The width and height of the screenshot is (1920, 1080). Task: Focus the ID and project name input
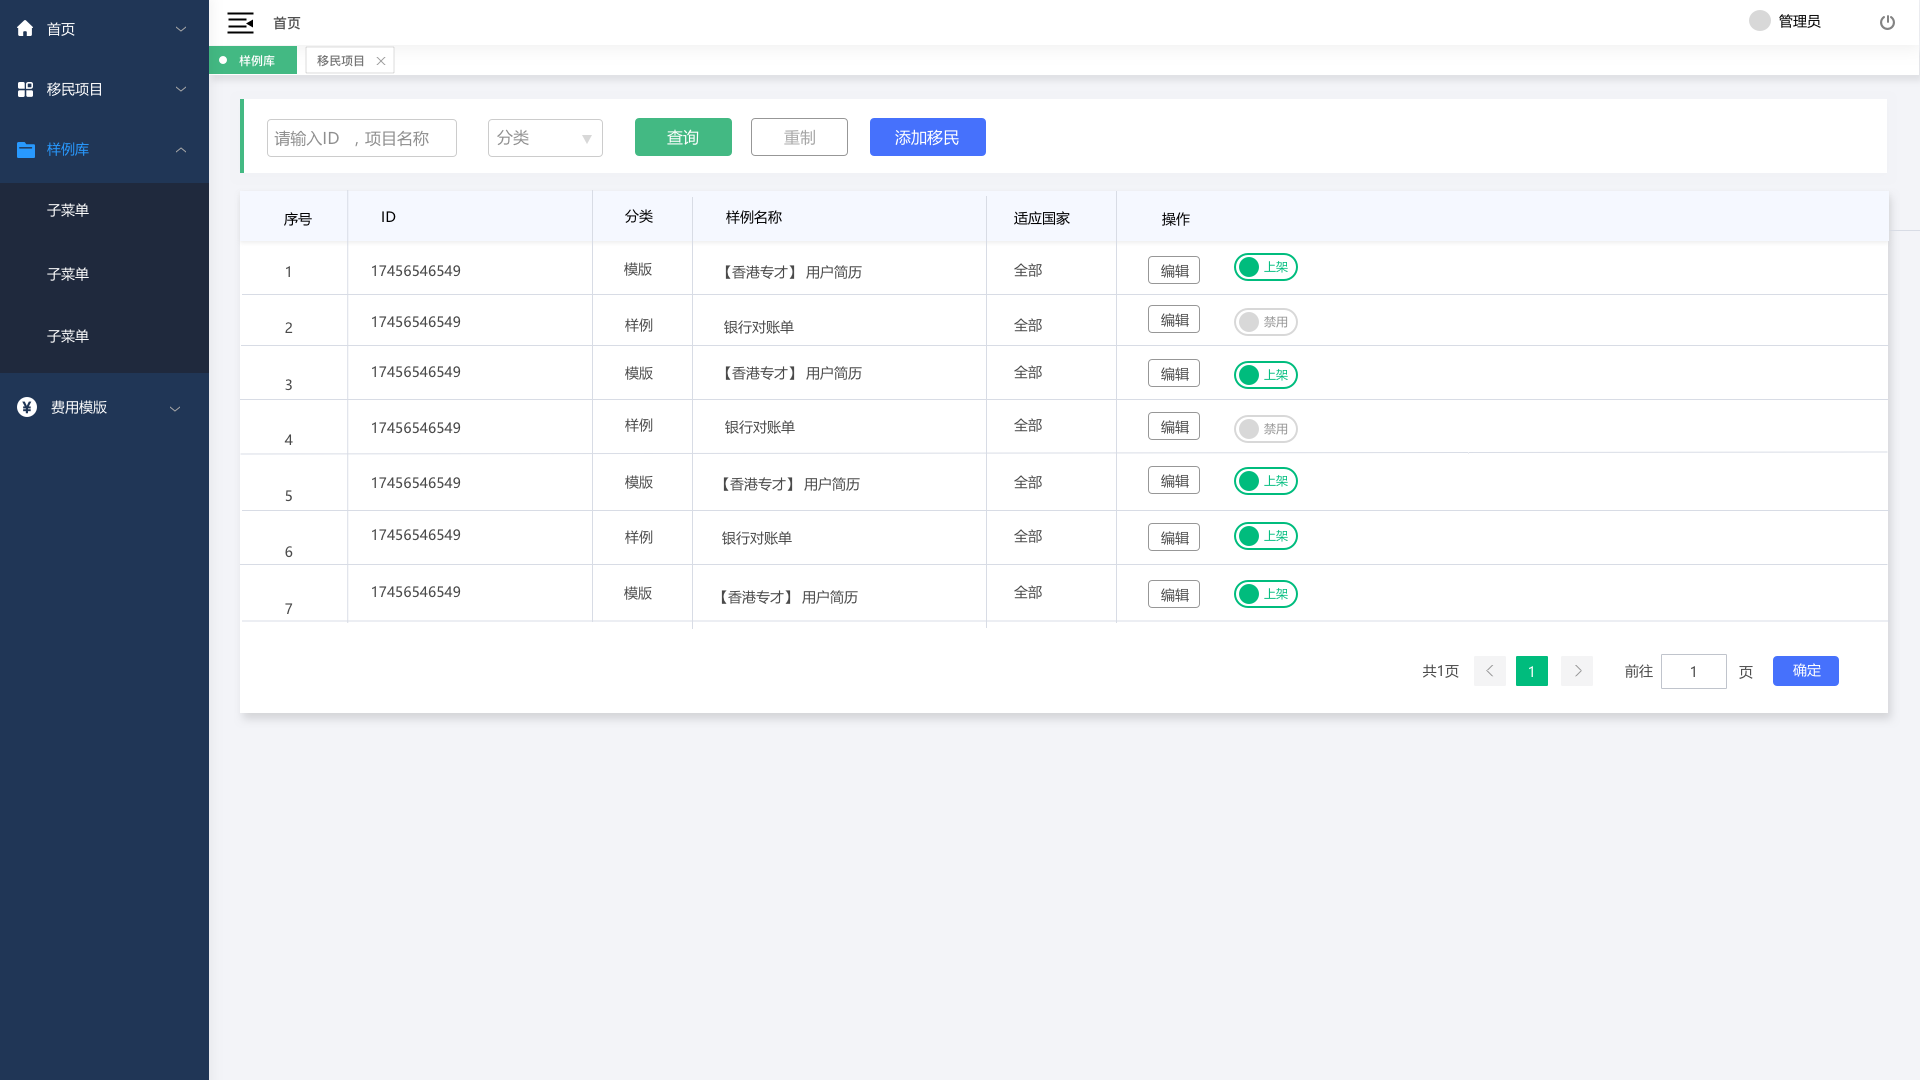click(x=361, y=138)
